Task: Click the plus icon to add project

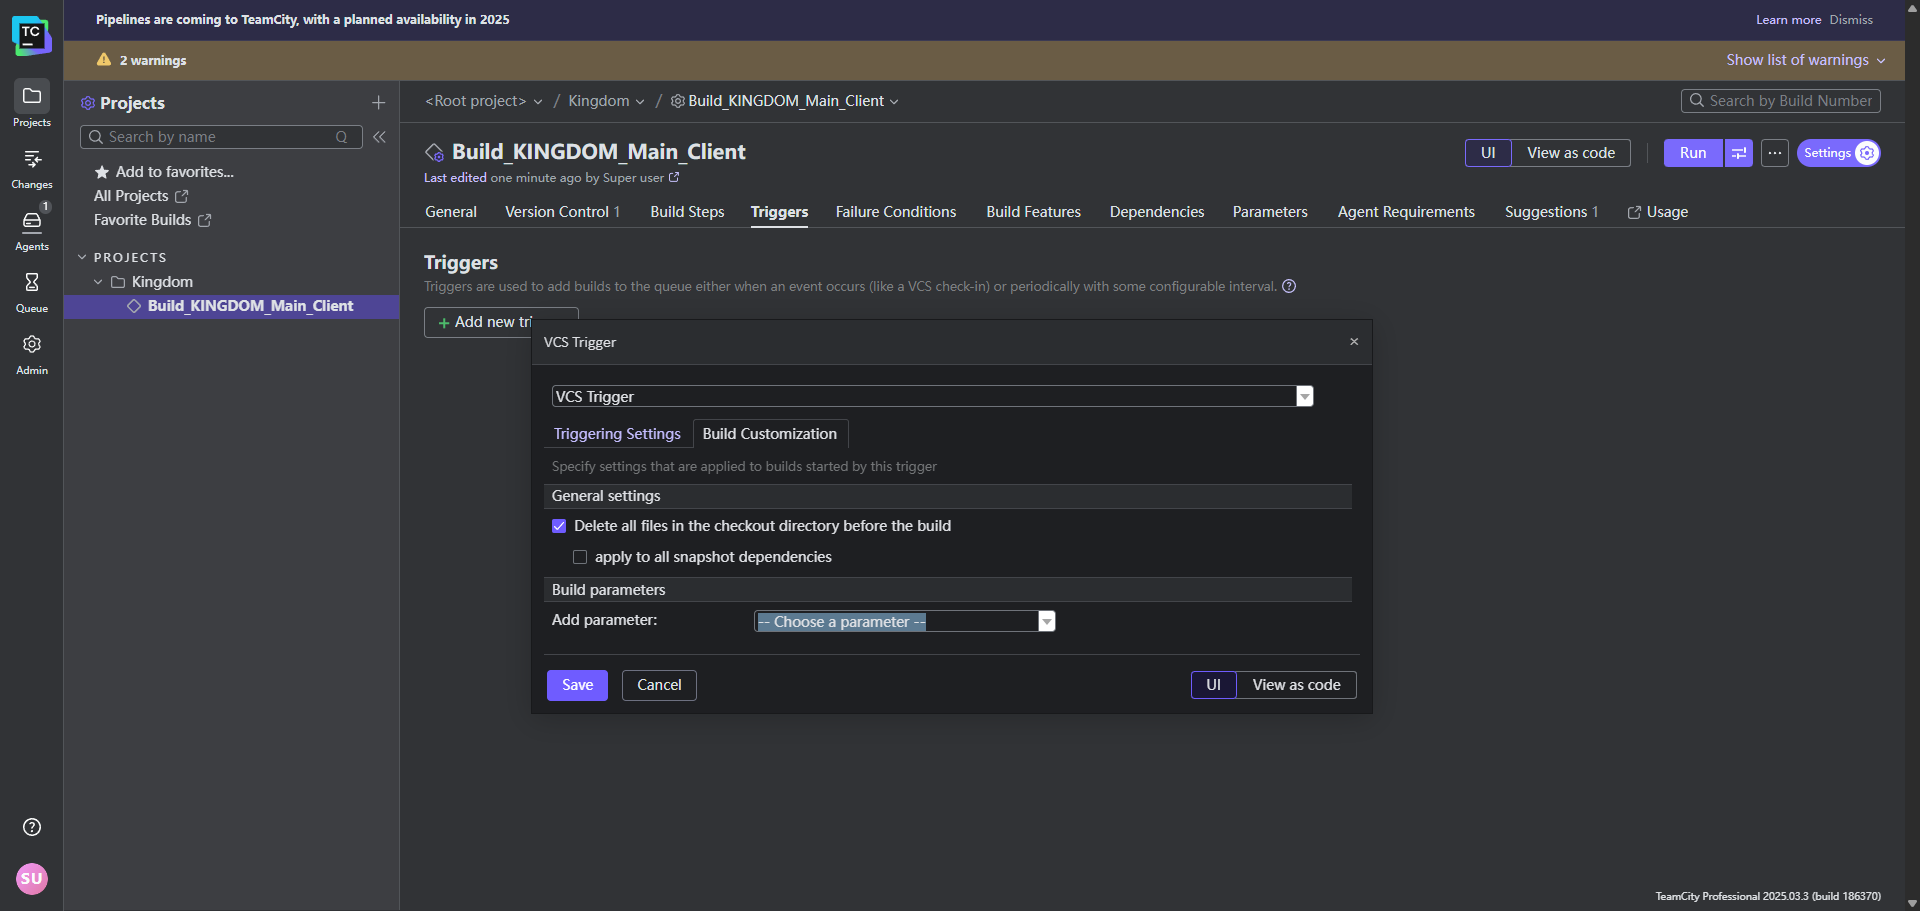Action: tap(378, 103)
